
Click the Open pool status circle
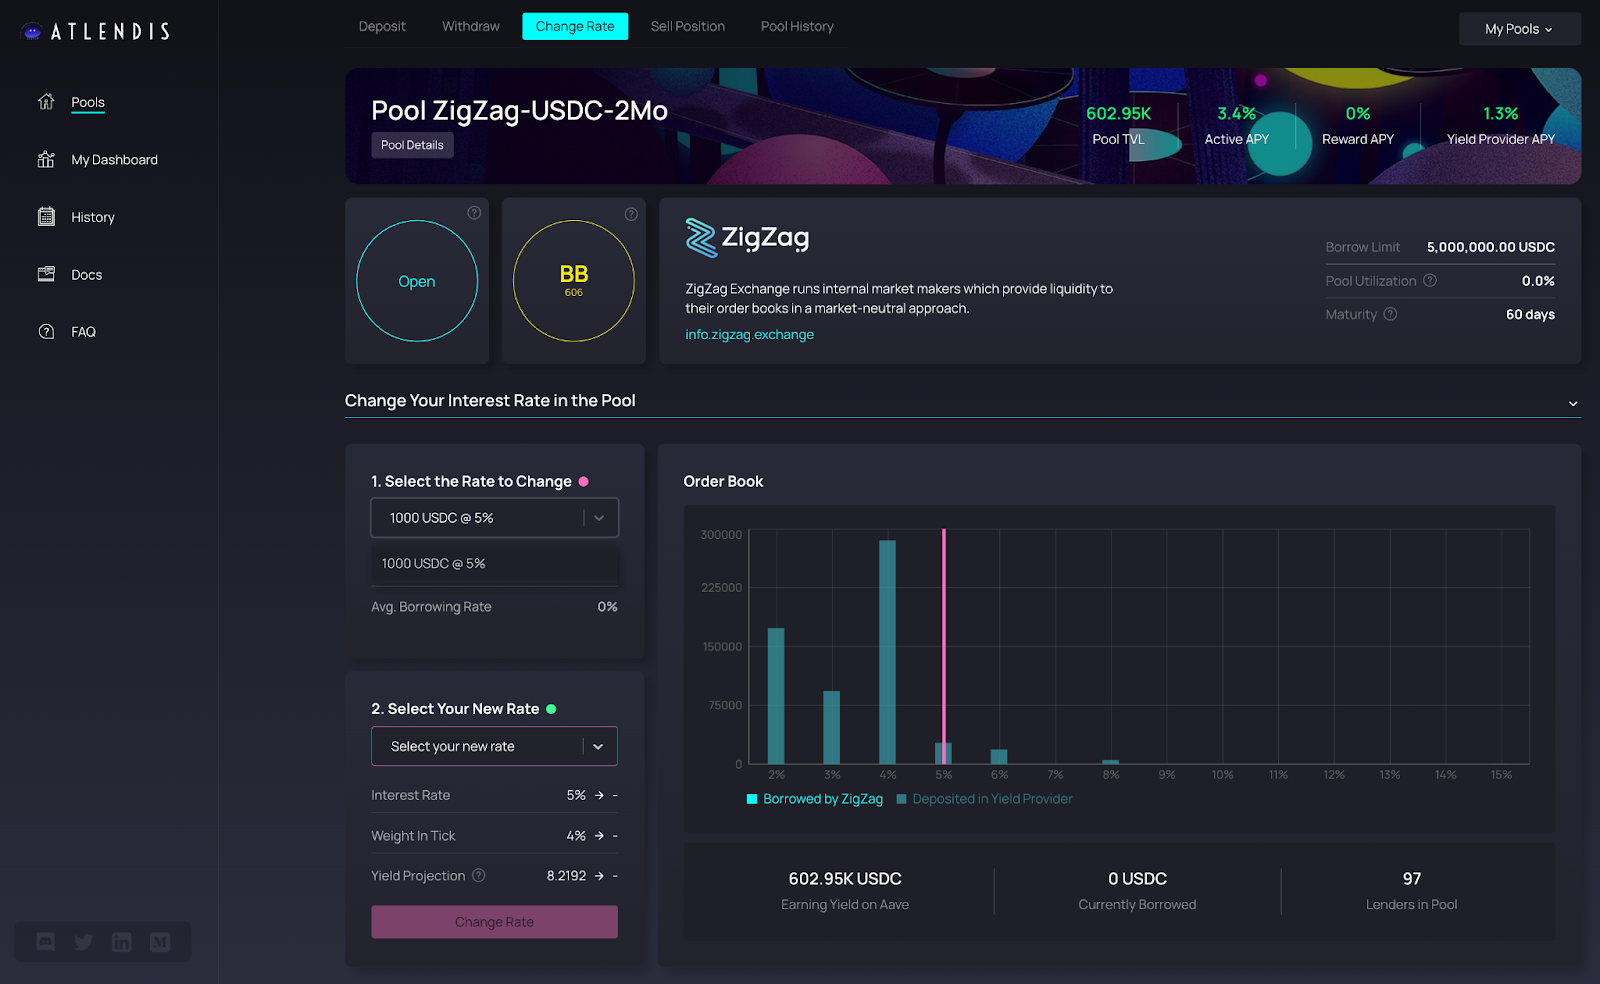click(x=417, y=281)
